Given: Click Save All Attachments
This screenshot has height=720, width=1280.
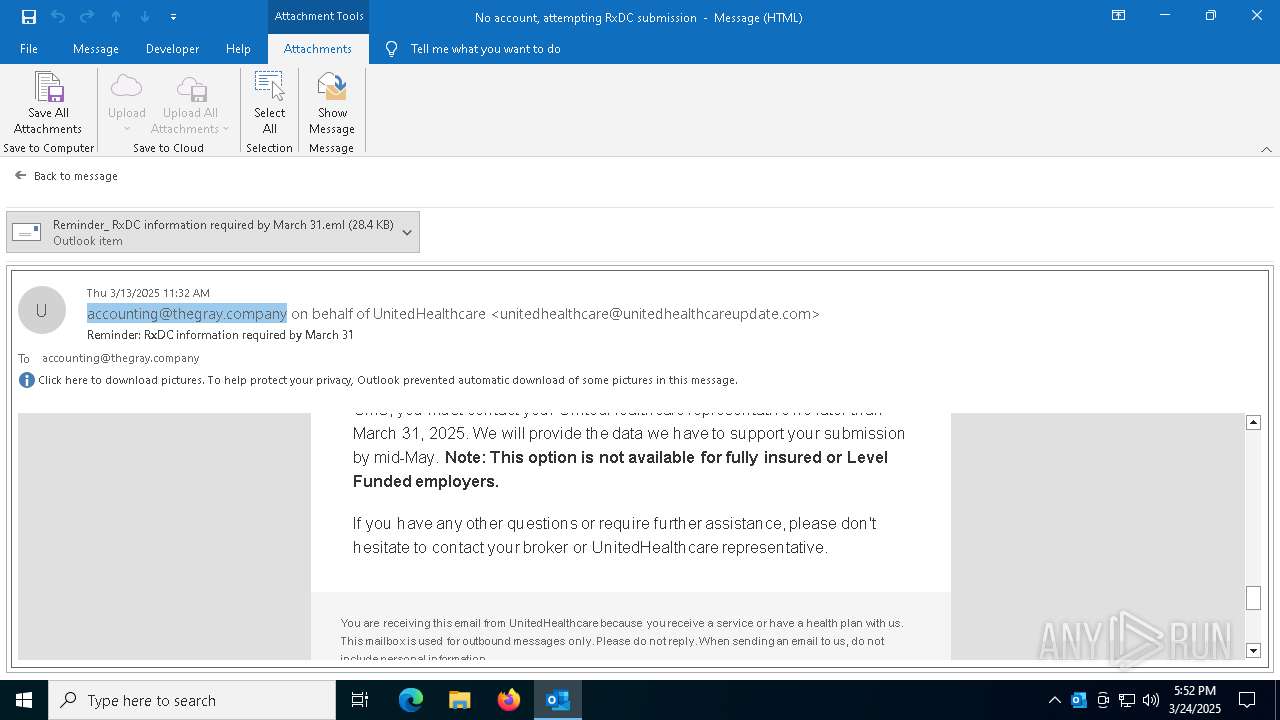Looking at the screenshot, I should tap(48, 103).
